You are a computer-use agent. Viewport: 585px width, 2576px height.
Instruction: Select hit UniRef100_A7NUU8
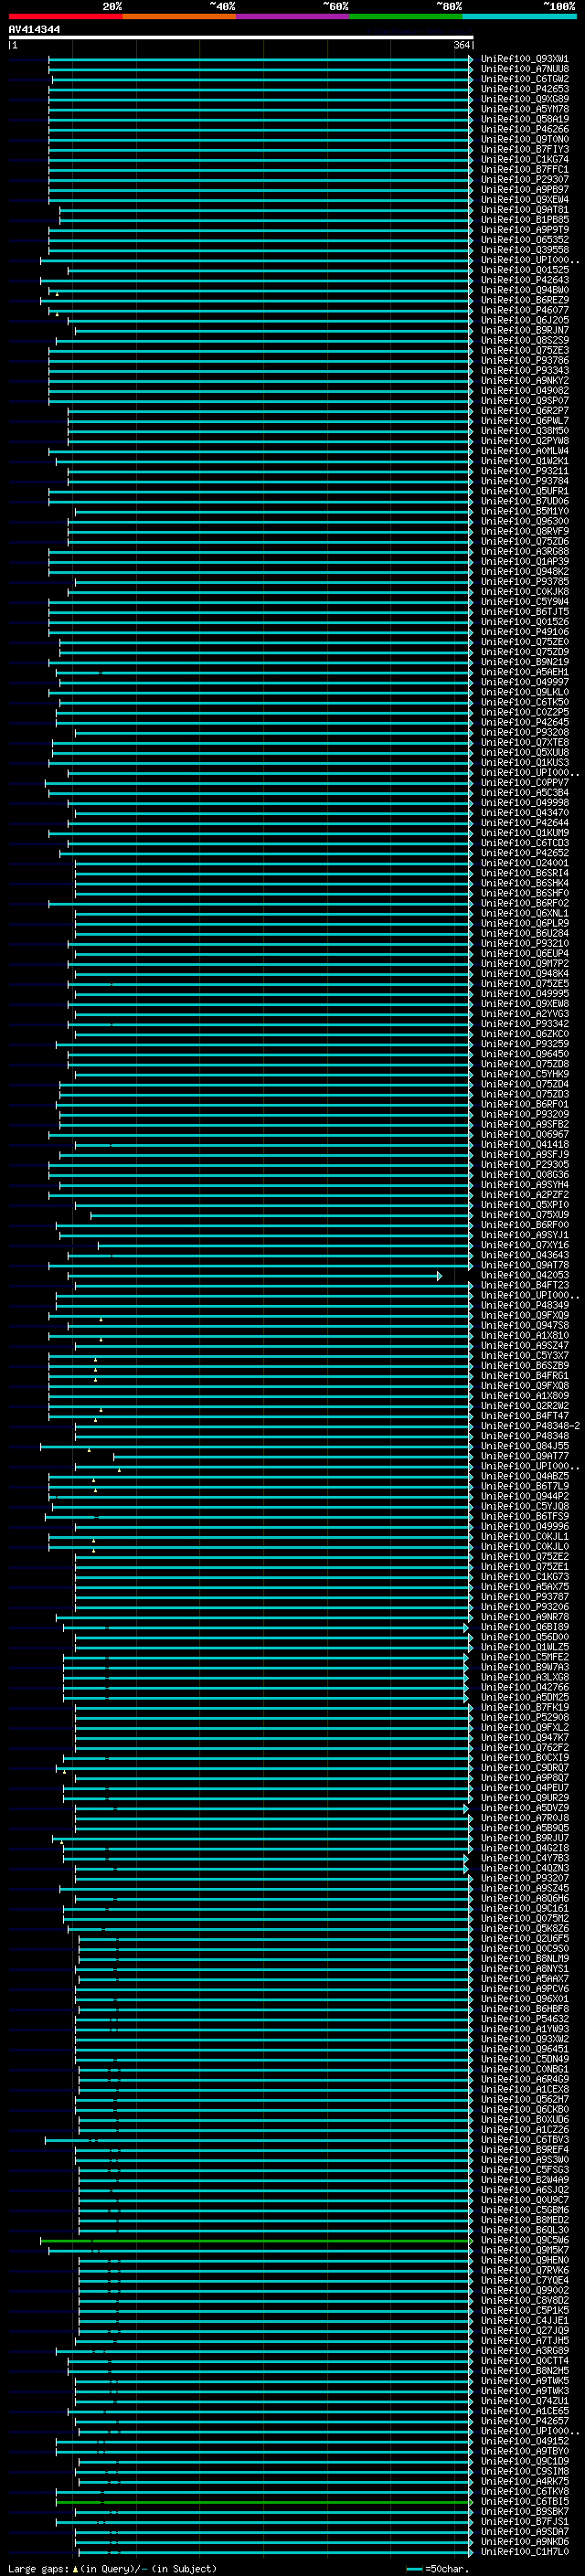[x=525, y=69]
